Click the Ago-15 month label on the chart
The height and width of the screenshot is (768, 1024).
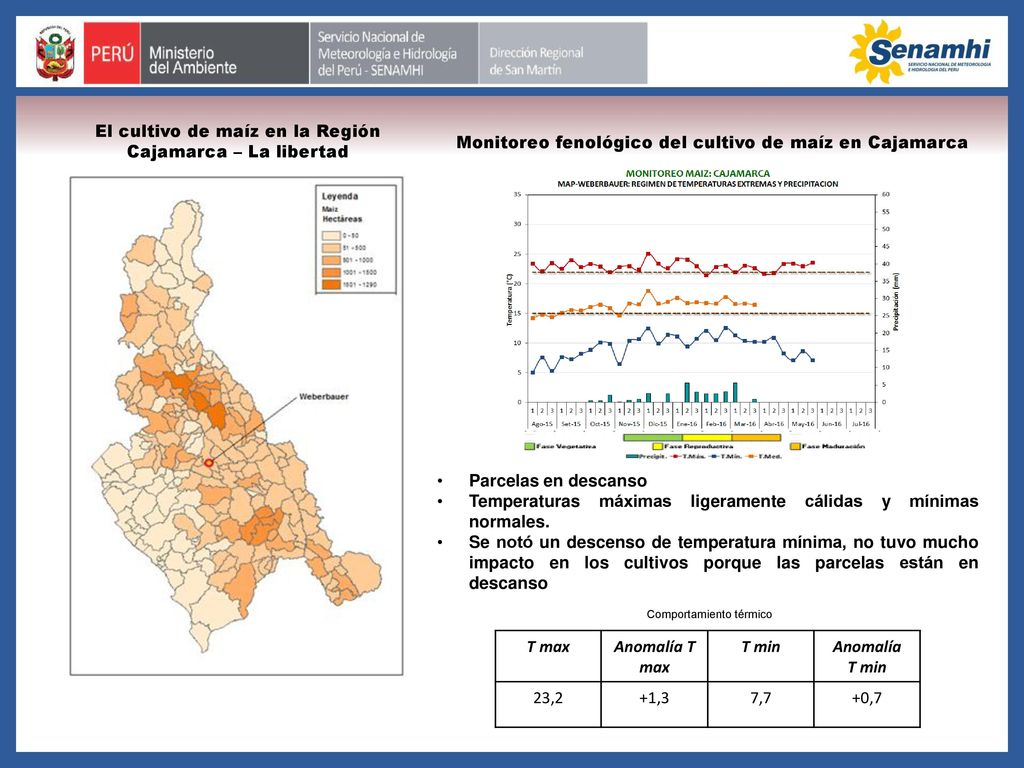(542, 424)
